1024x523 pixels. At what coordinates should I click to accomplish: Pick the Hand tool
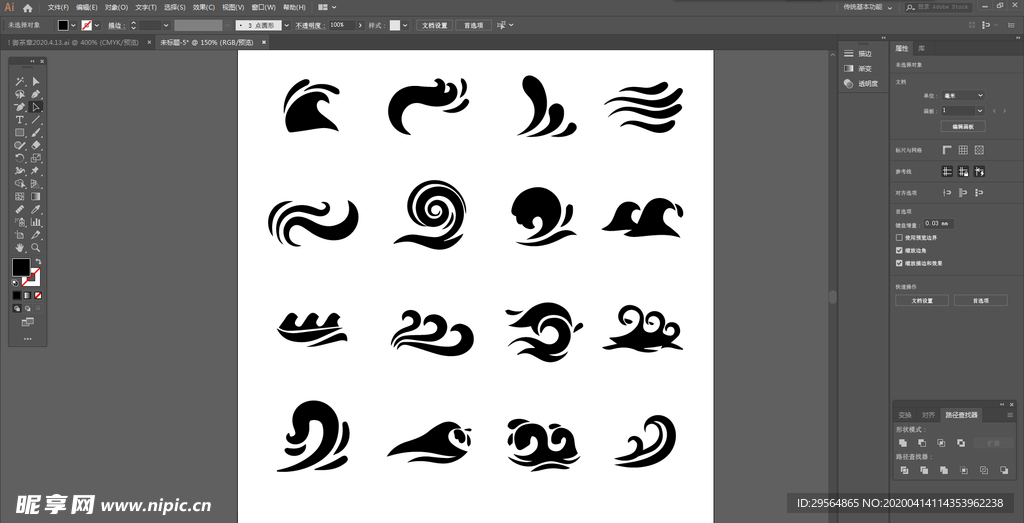tap(19, 247)
